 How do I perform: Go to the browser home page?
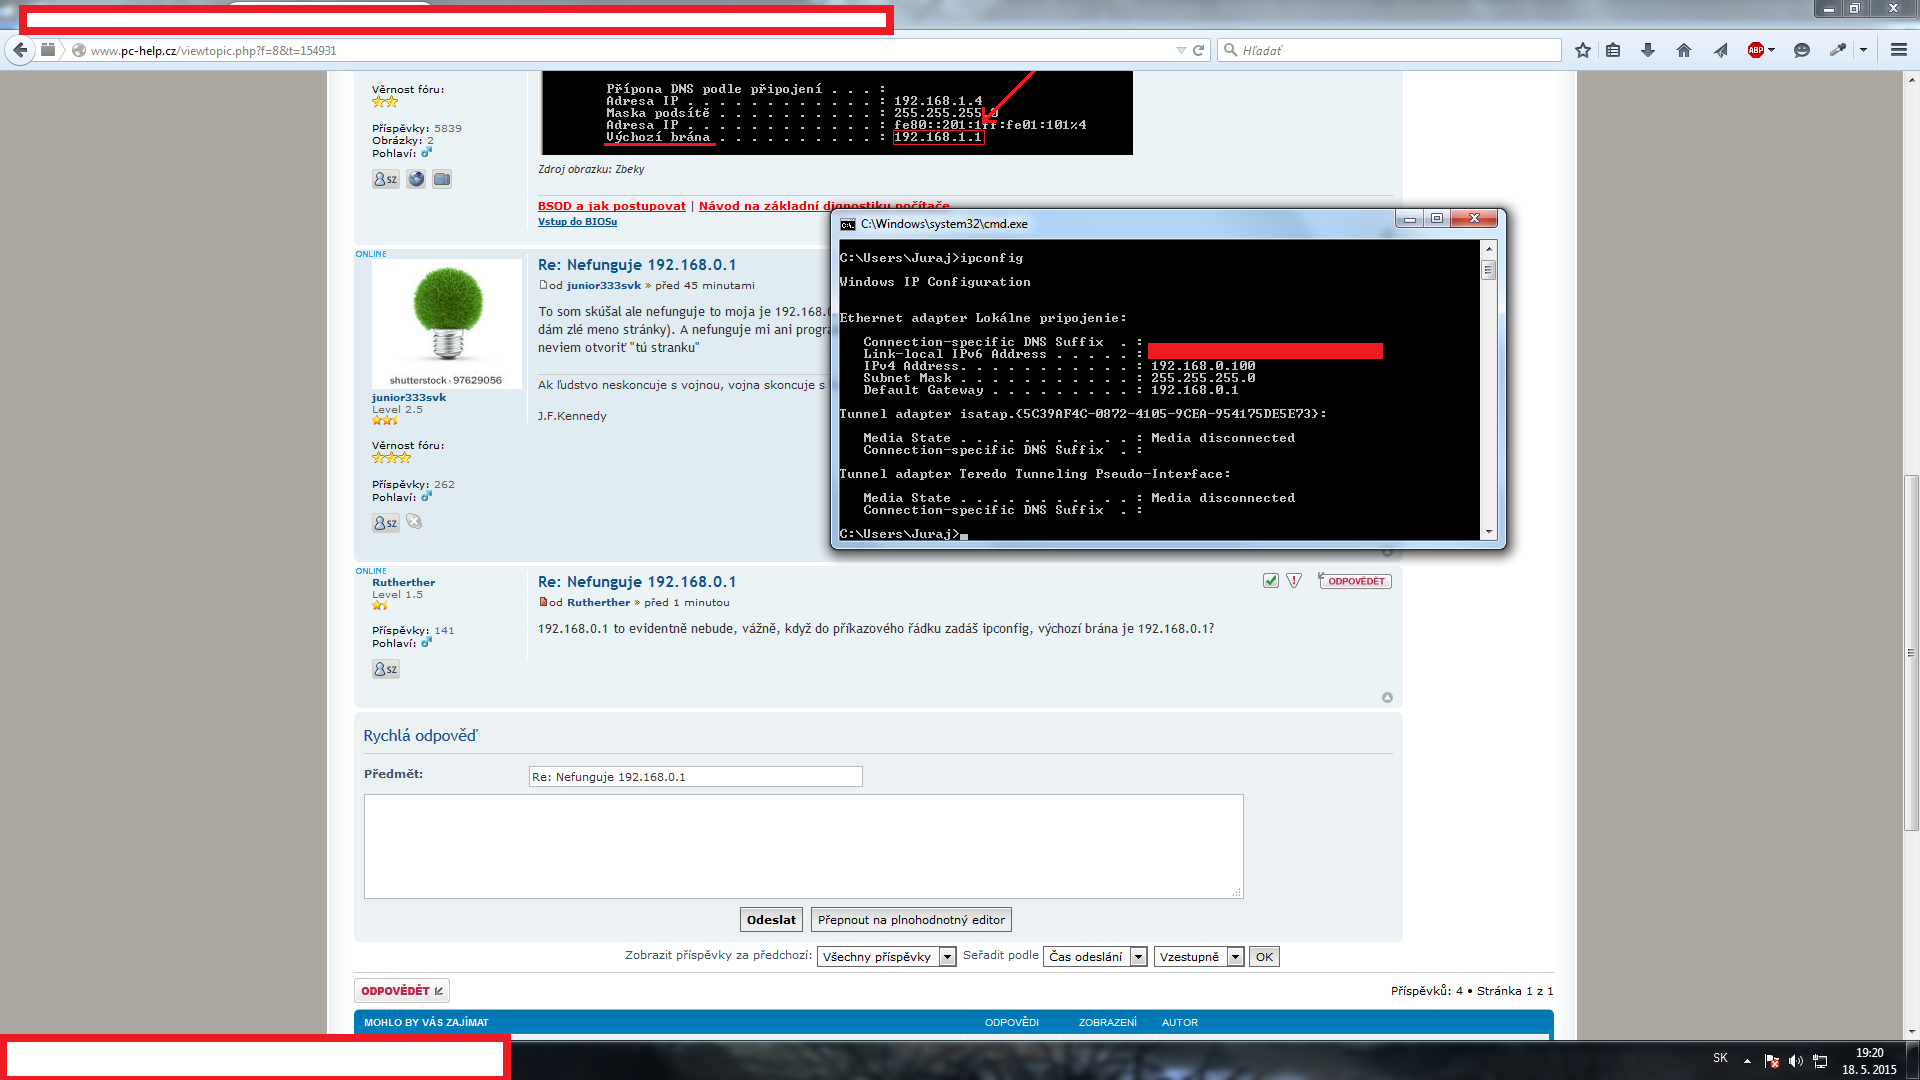(1684, 50)
